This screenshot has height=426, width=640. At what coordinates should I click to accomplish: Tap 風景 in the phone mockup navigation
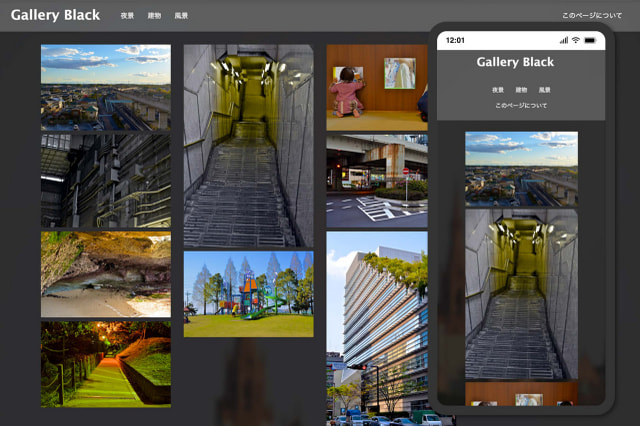[544, 90]
